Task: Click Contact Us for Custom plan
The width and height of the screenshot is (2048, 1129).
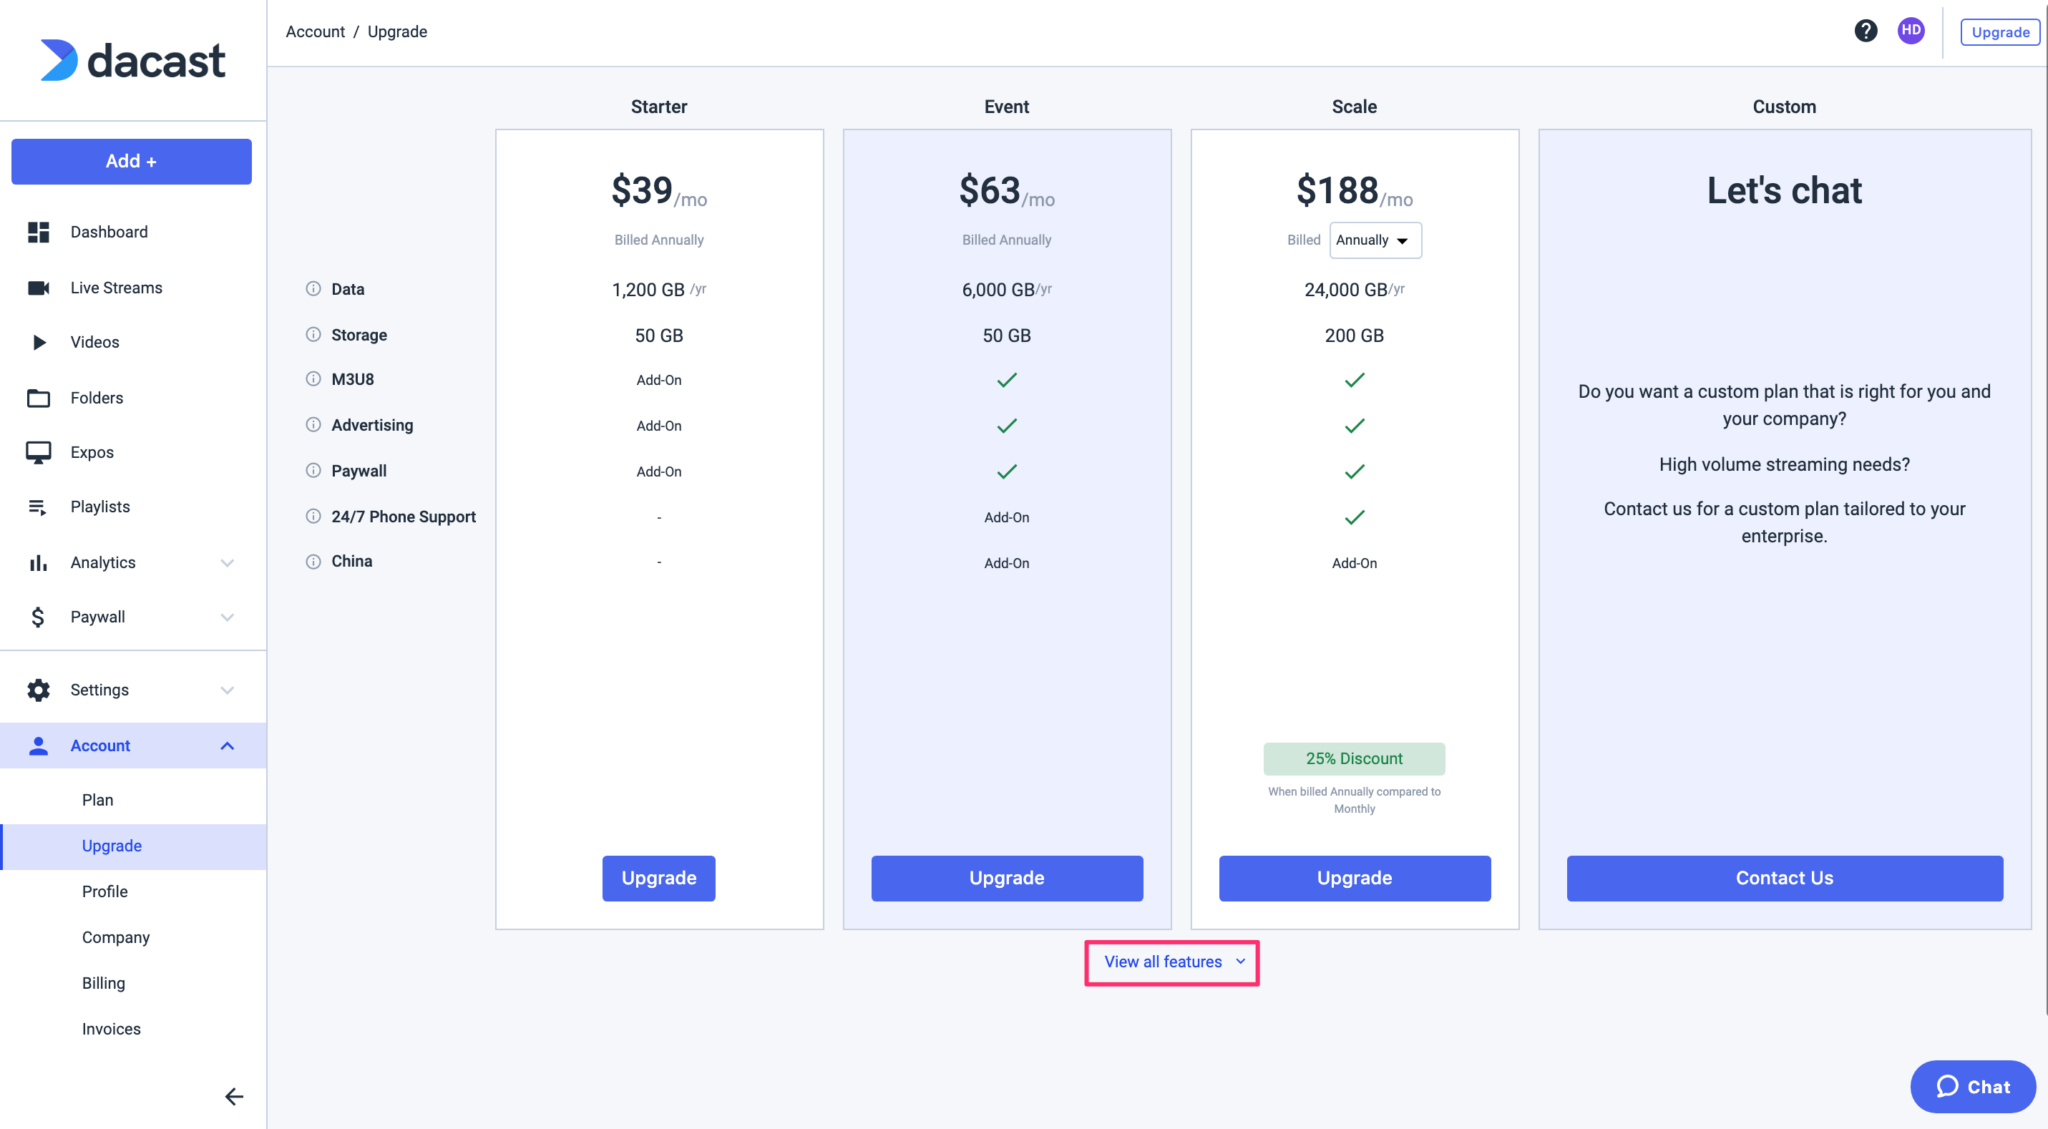Action: point(1784,878)
